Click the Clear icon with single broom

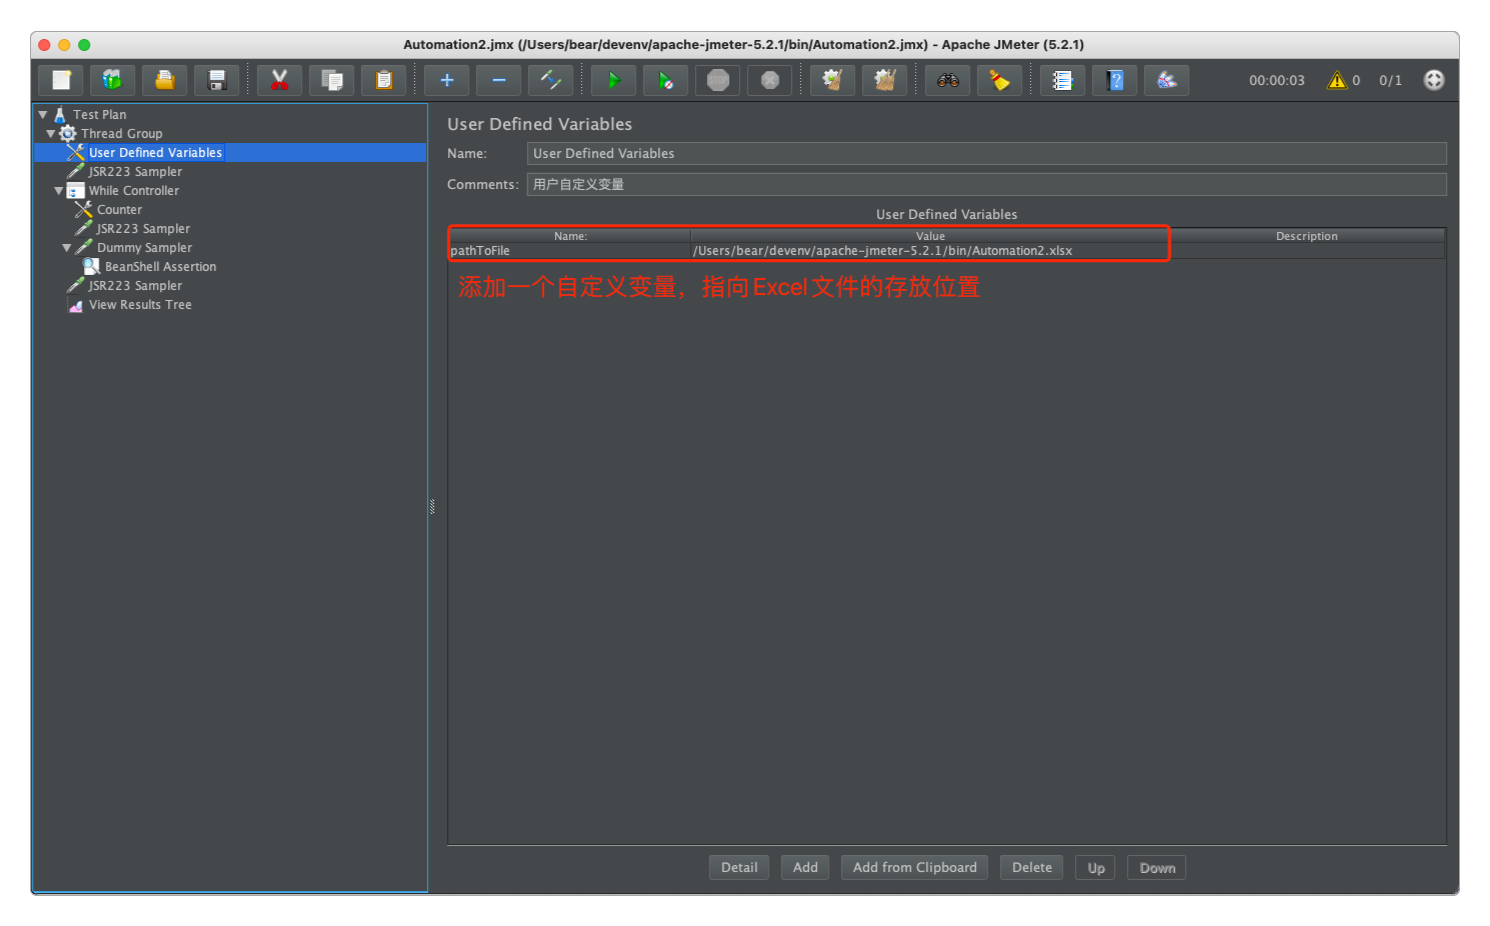tap(833, 80)
